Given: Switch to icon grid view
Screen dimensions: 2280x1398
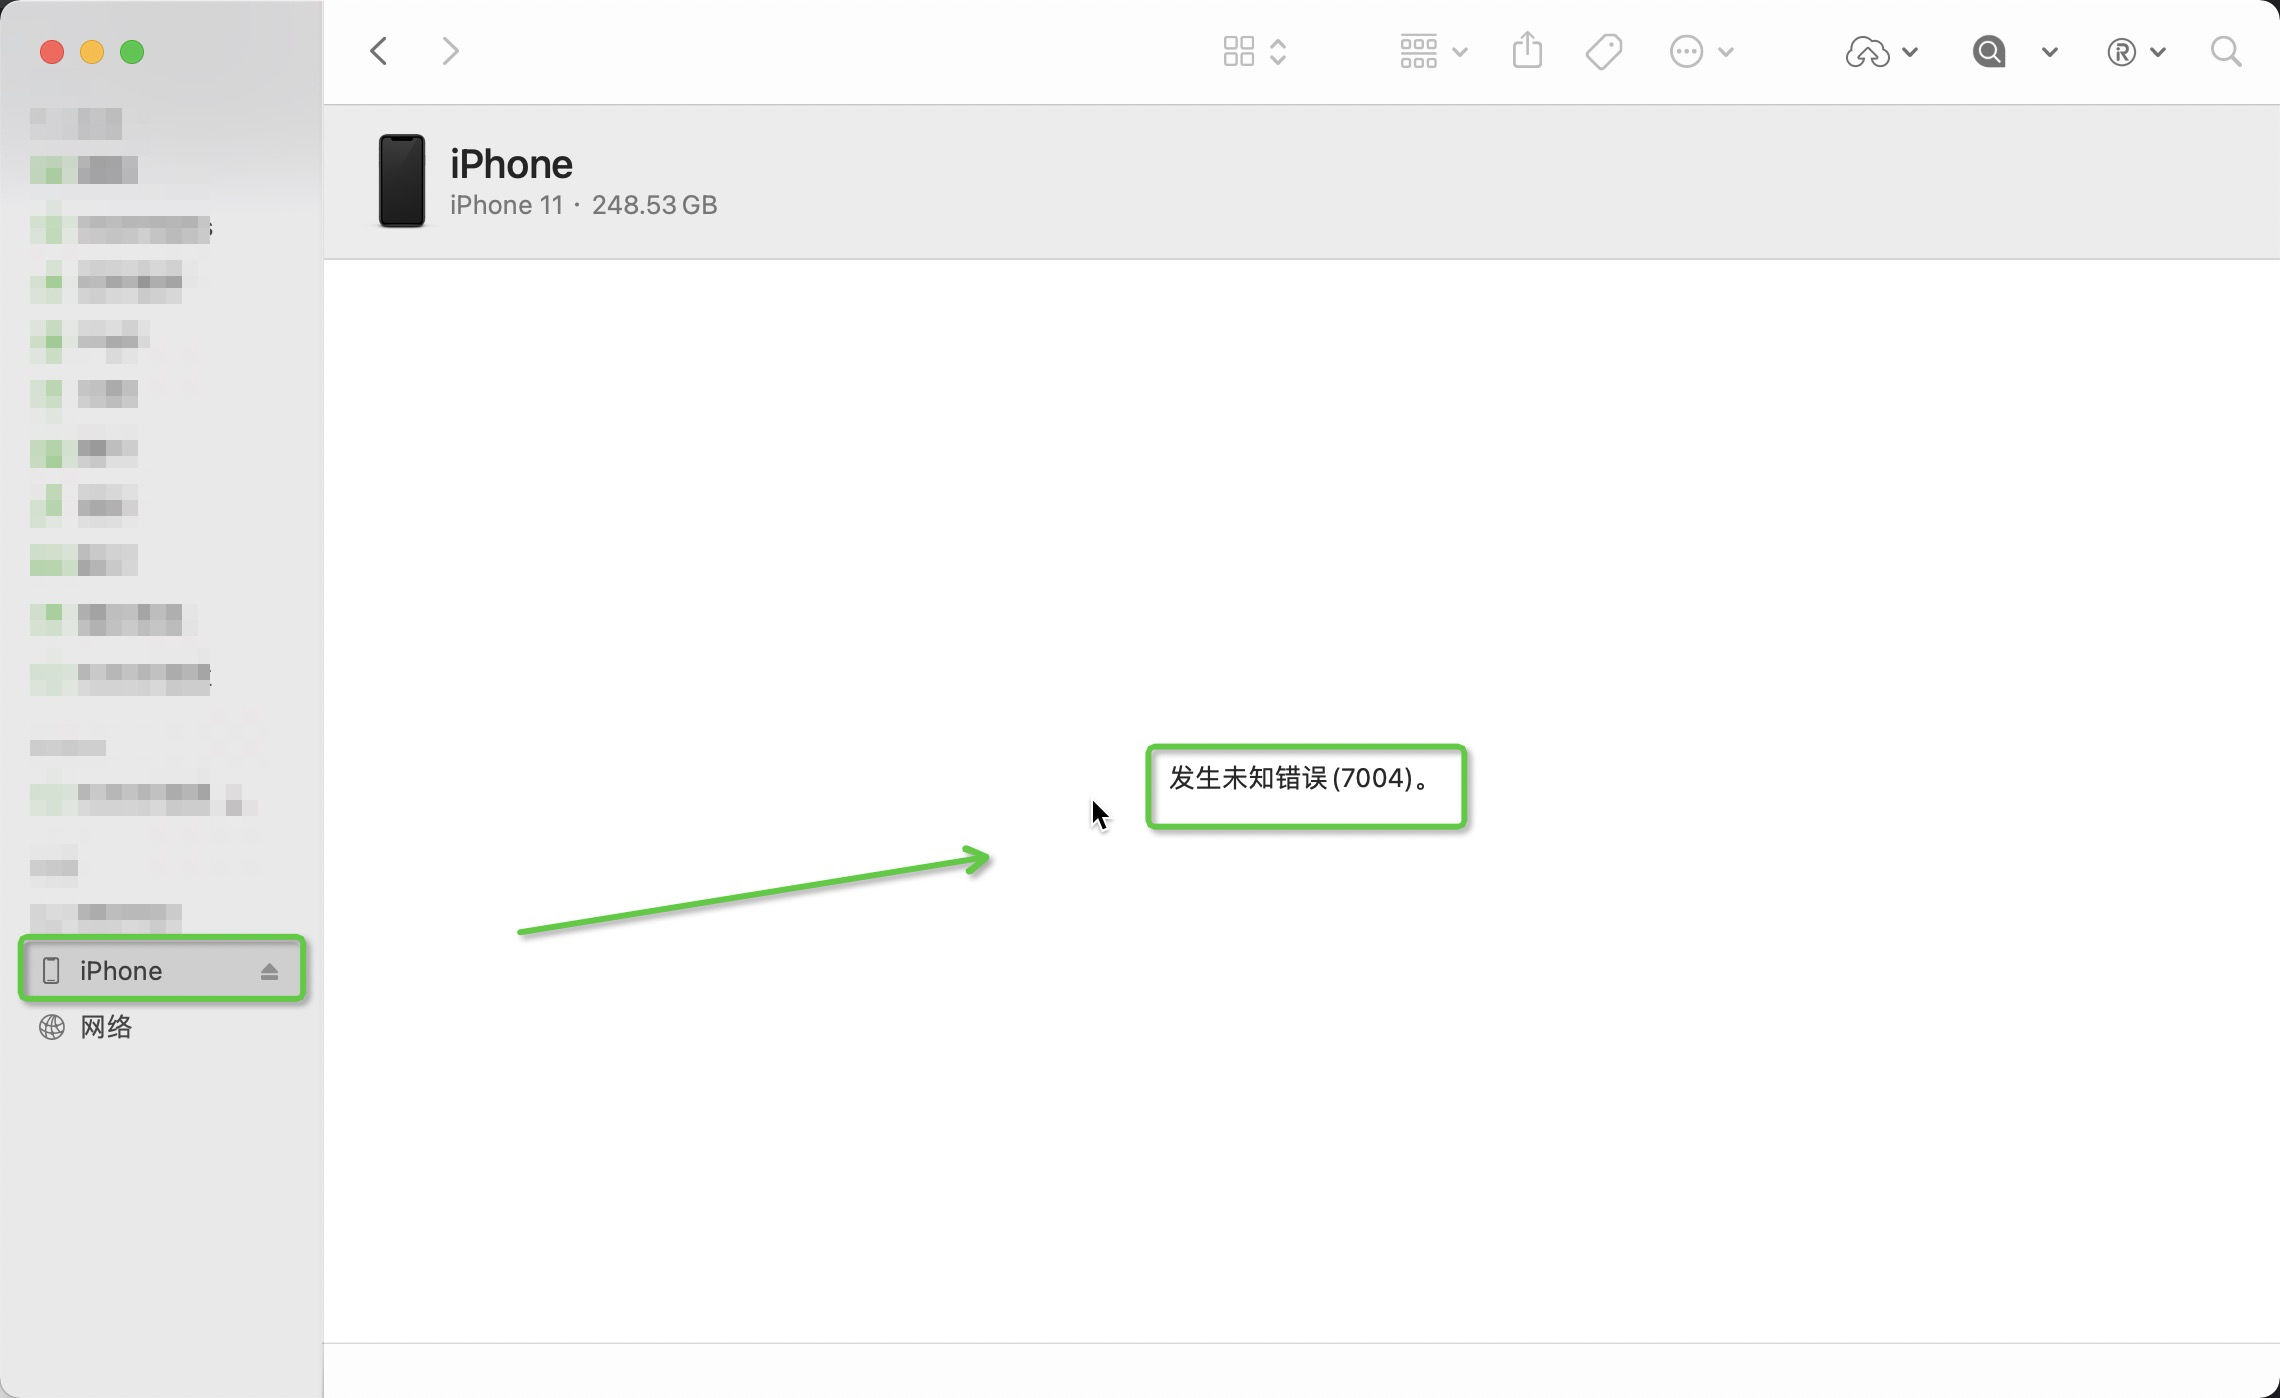Looking at the screenshot, I should tap(1238, 51).
